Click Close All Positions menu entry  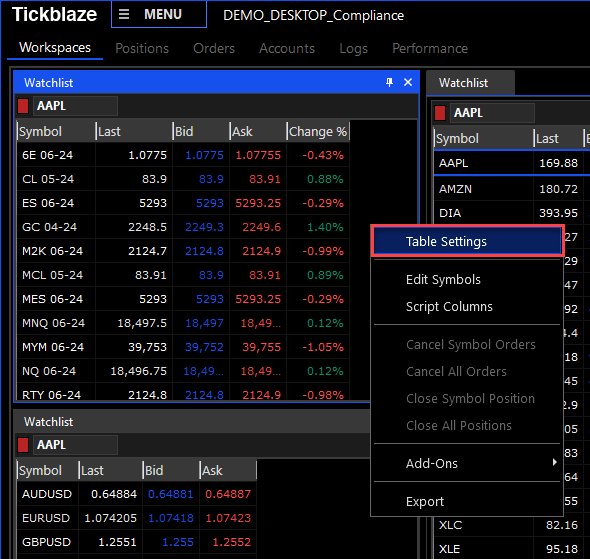tap(467, 426)
